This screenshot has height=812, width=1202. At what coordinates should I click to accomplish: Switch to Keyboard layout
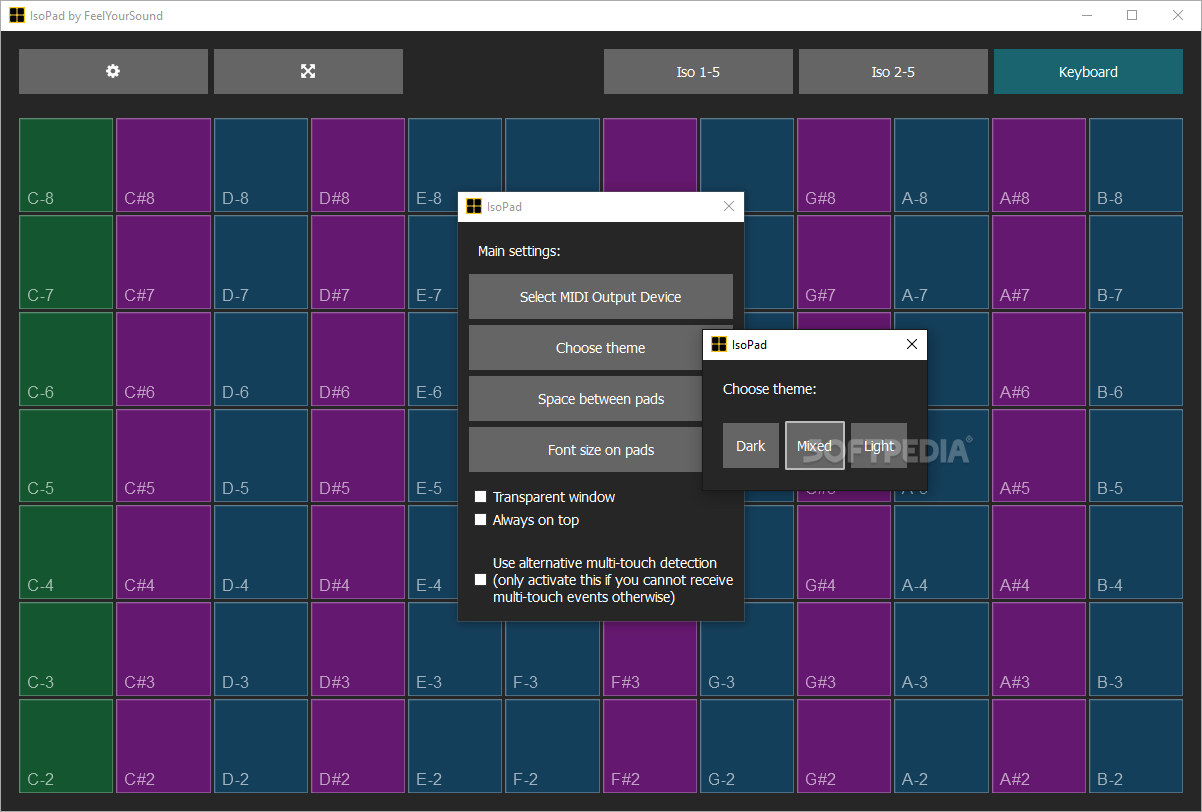tap(1088, 72)
